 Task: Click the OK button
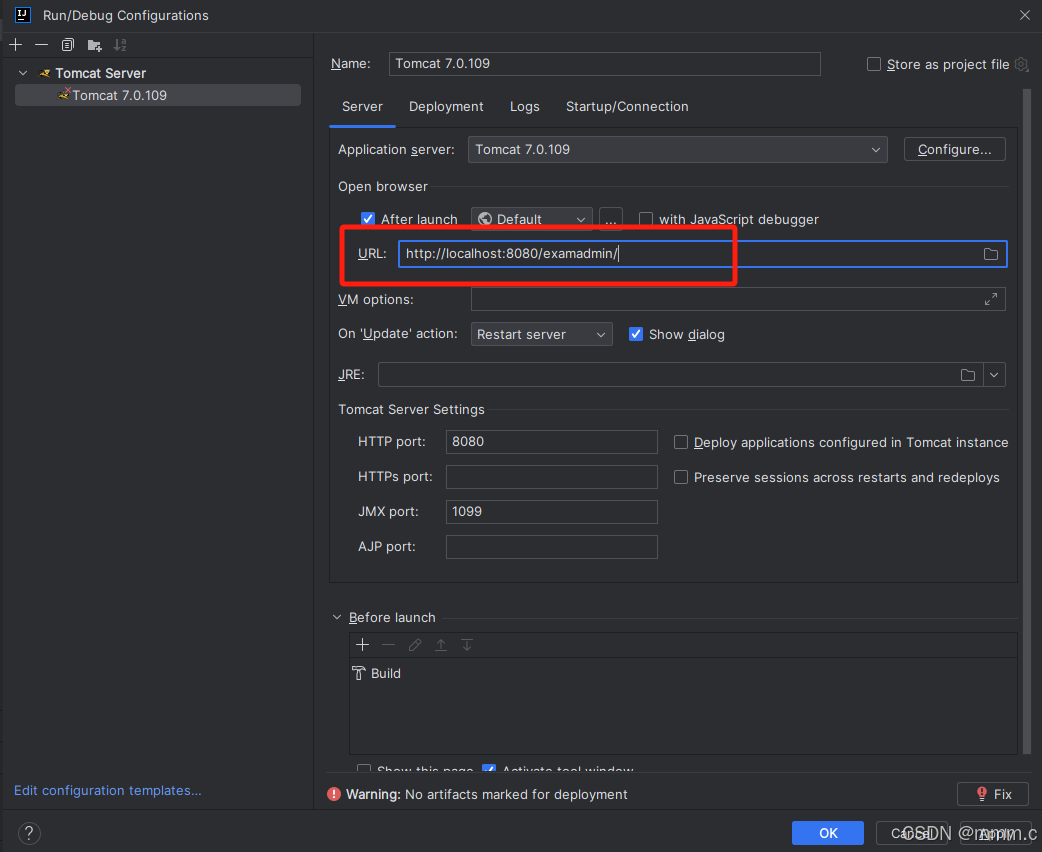click(x=828, y=833)
